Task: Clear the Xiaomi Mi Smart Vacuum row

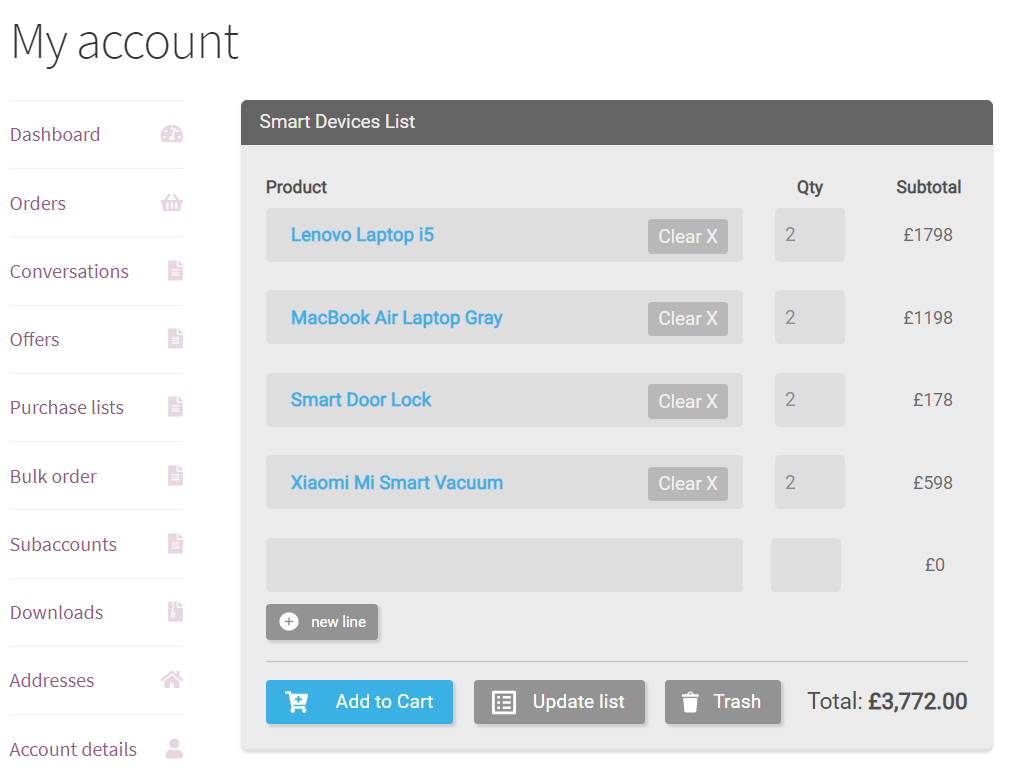Action: (x=688, y=483)
